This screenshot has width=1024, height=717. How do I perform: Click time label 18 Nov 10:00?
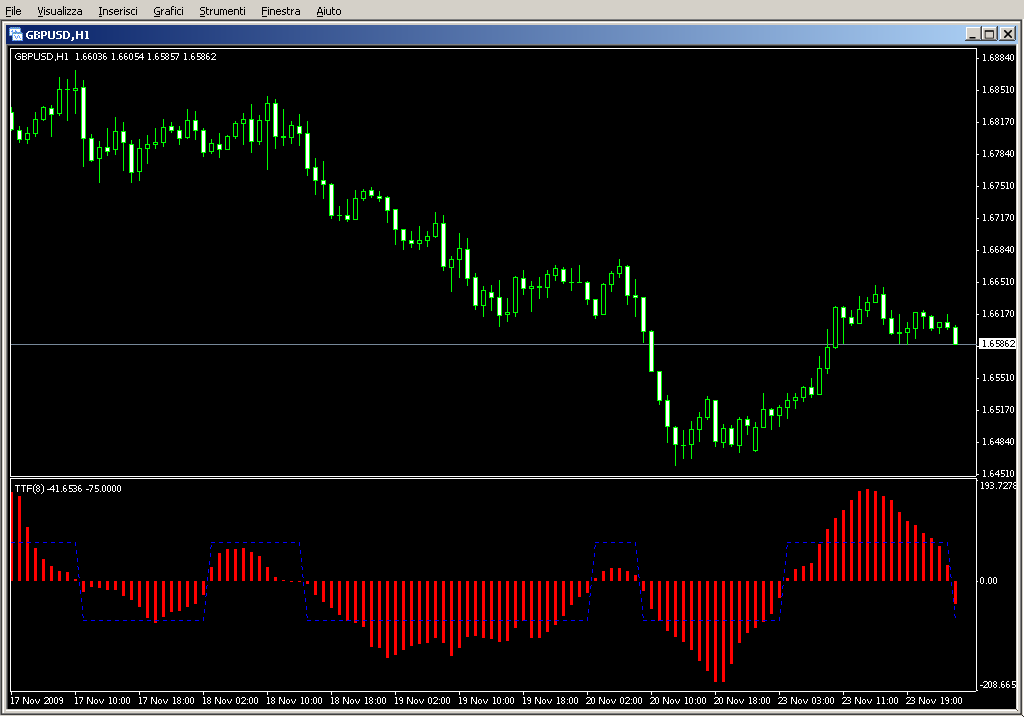294,701
